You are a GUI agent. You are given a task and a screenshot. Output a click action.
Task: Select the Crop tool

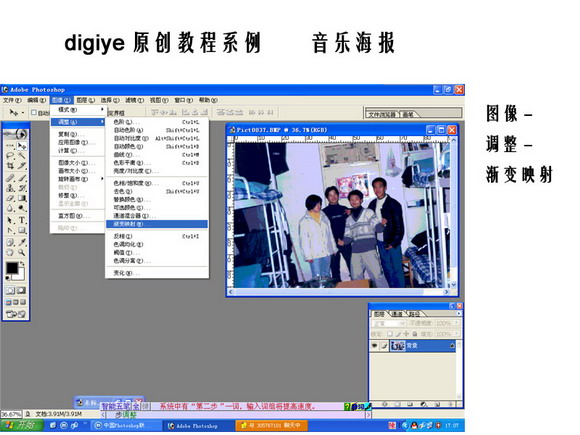(x=10, y=165)
